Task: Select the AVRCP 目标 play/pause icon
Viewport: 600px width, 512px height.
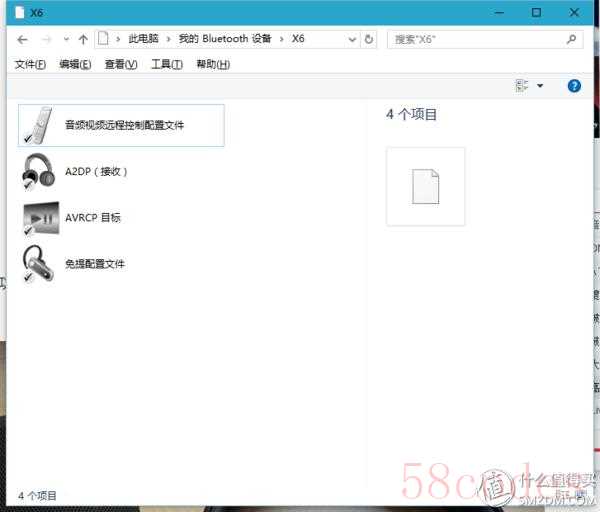Action: pyautogui.click(x=38, y=217)
